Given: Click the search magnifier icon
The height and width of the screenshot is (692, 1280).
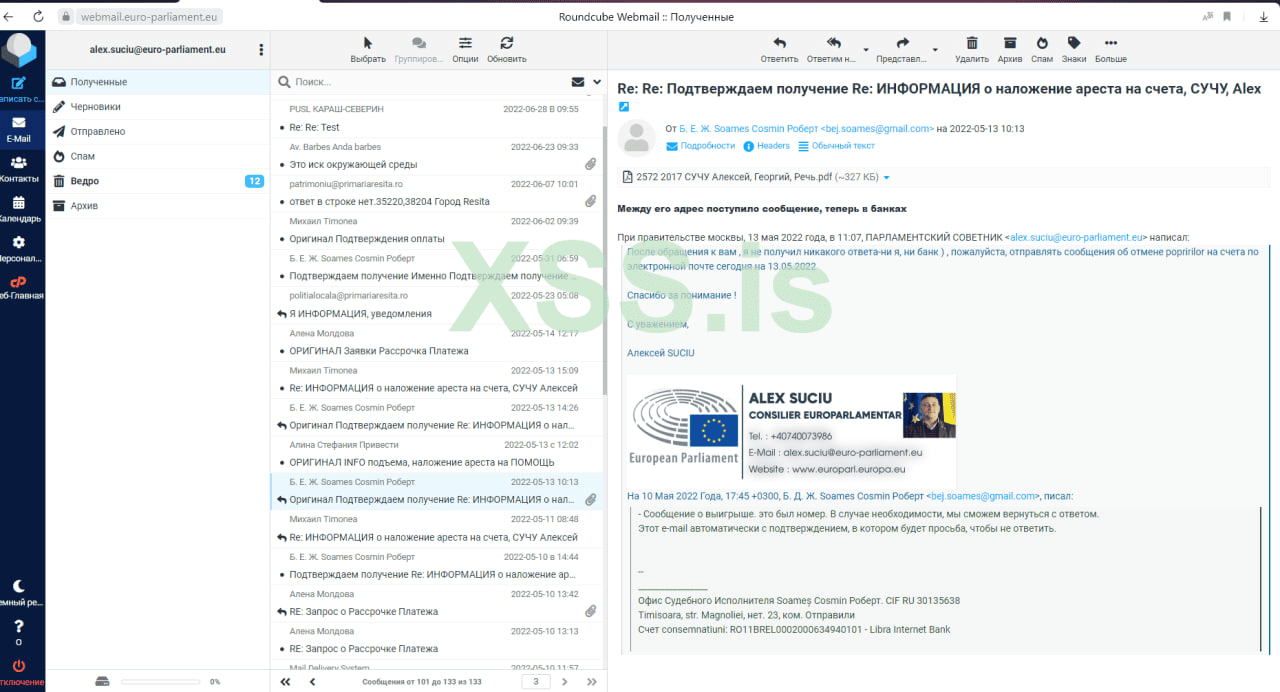Looking at the screenshot, I should (x=285, y=82).
